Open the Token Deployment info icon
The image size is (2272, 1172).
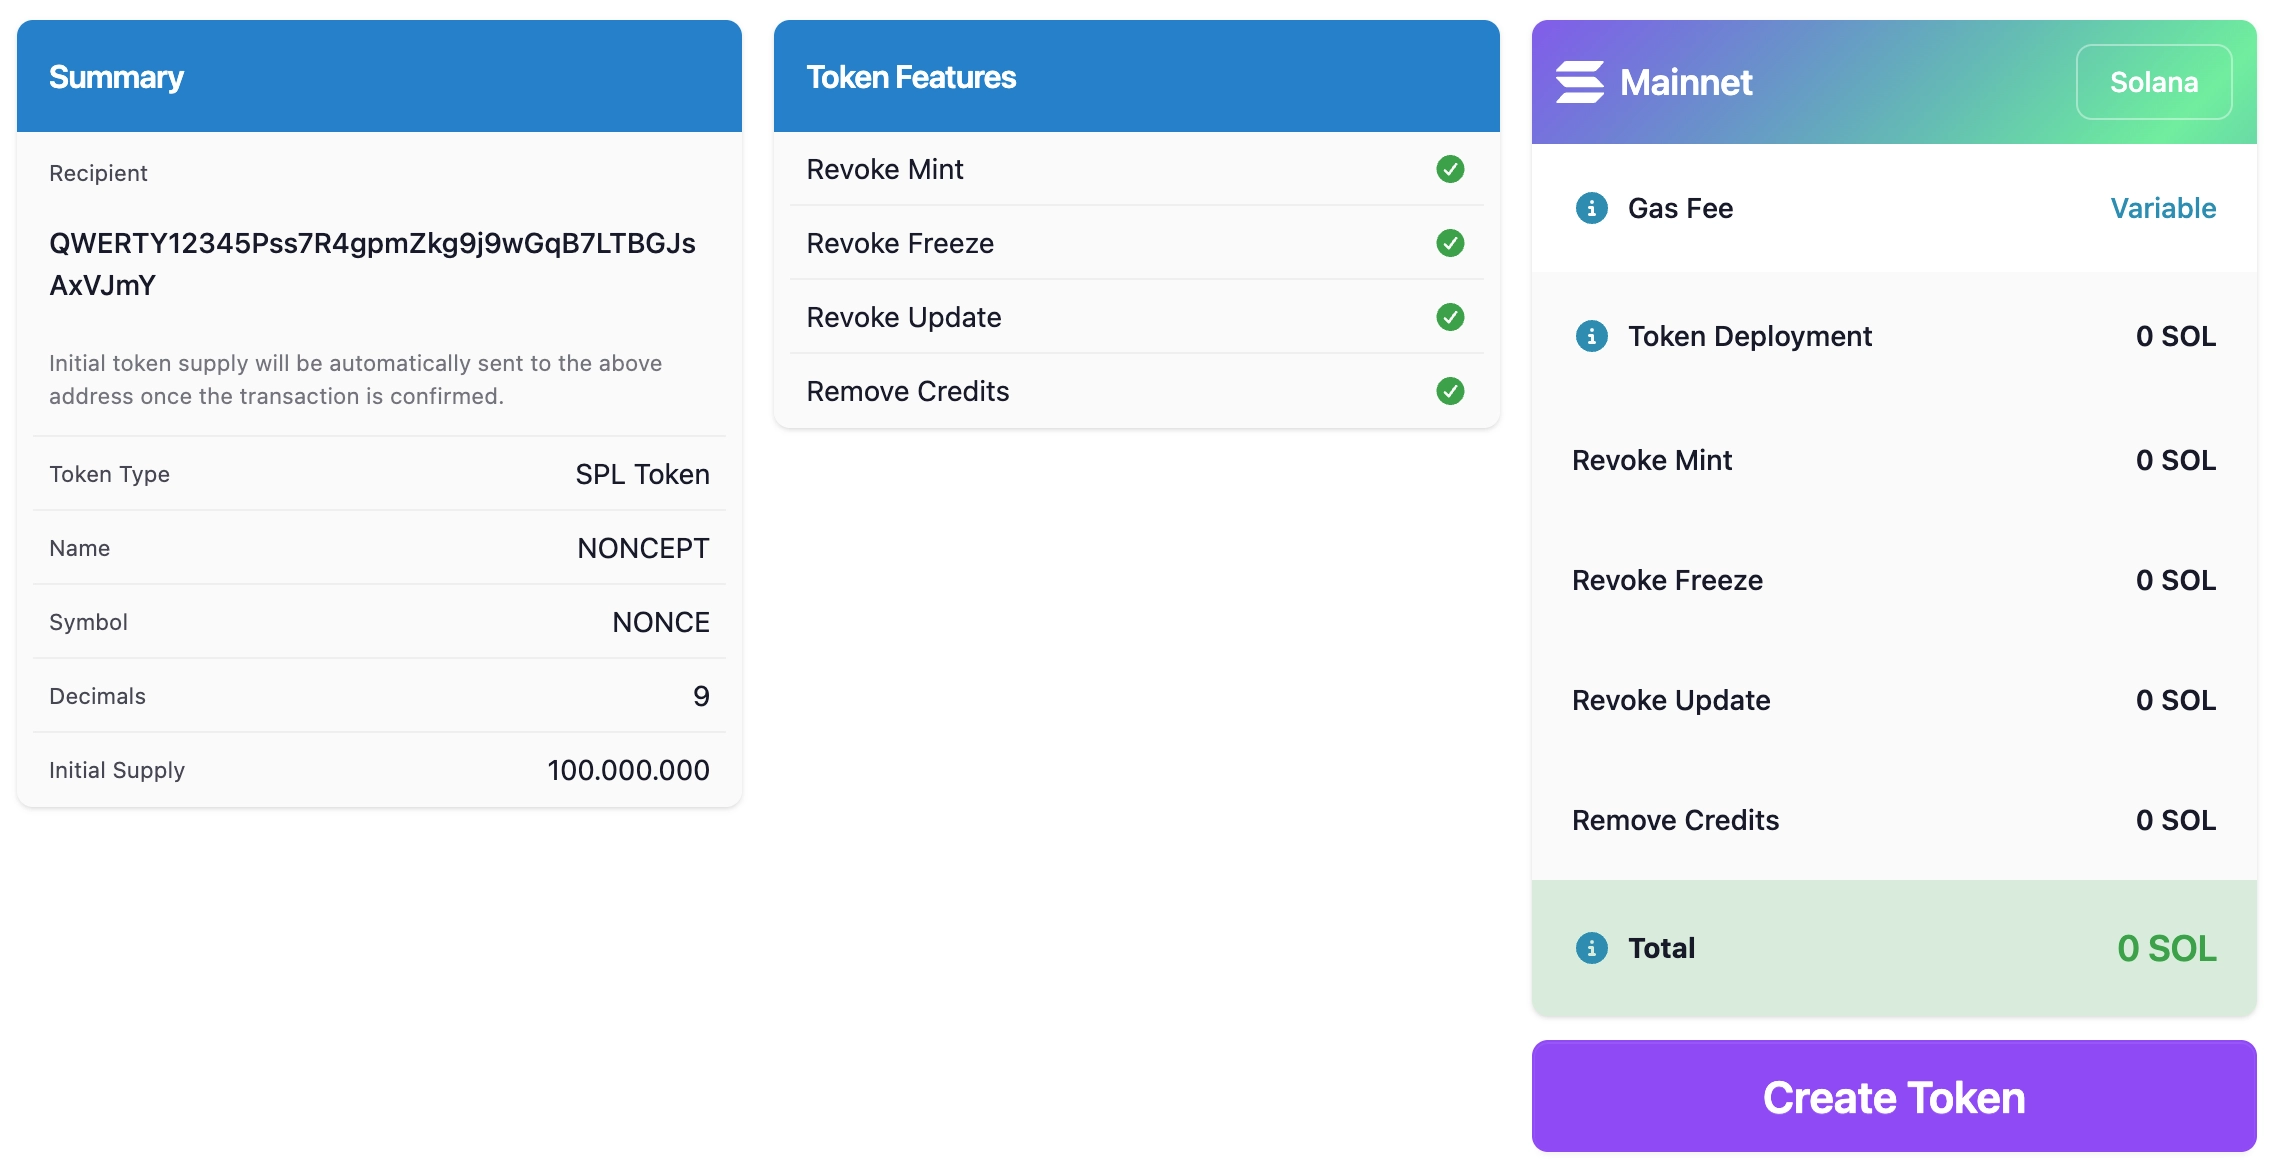pyautogui.click(x=1592, y=336)
